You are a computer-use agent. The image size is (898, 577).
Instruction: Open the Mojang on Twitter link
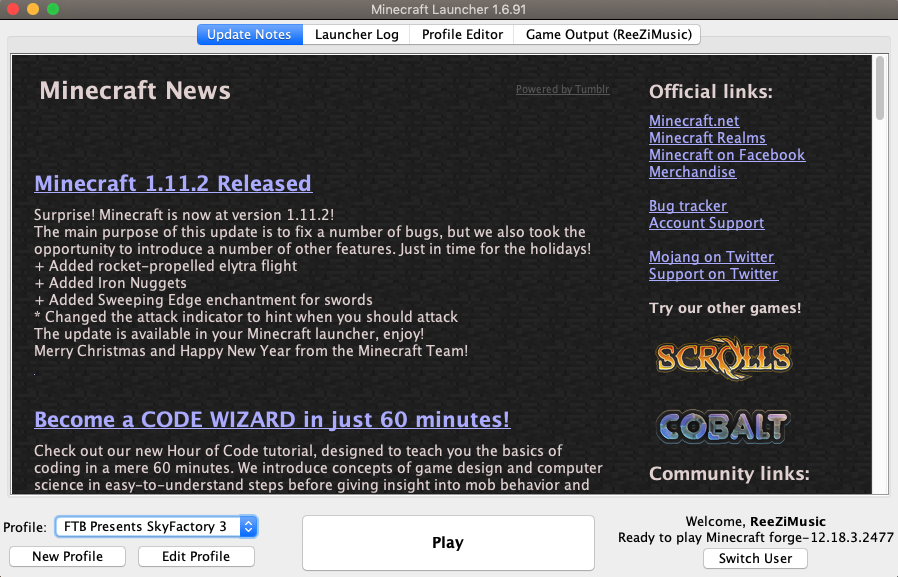tap(711, 257)
